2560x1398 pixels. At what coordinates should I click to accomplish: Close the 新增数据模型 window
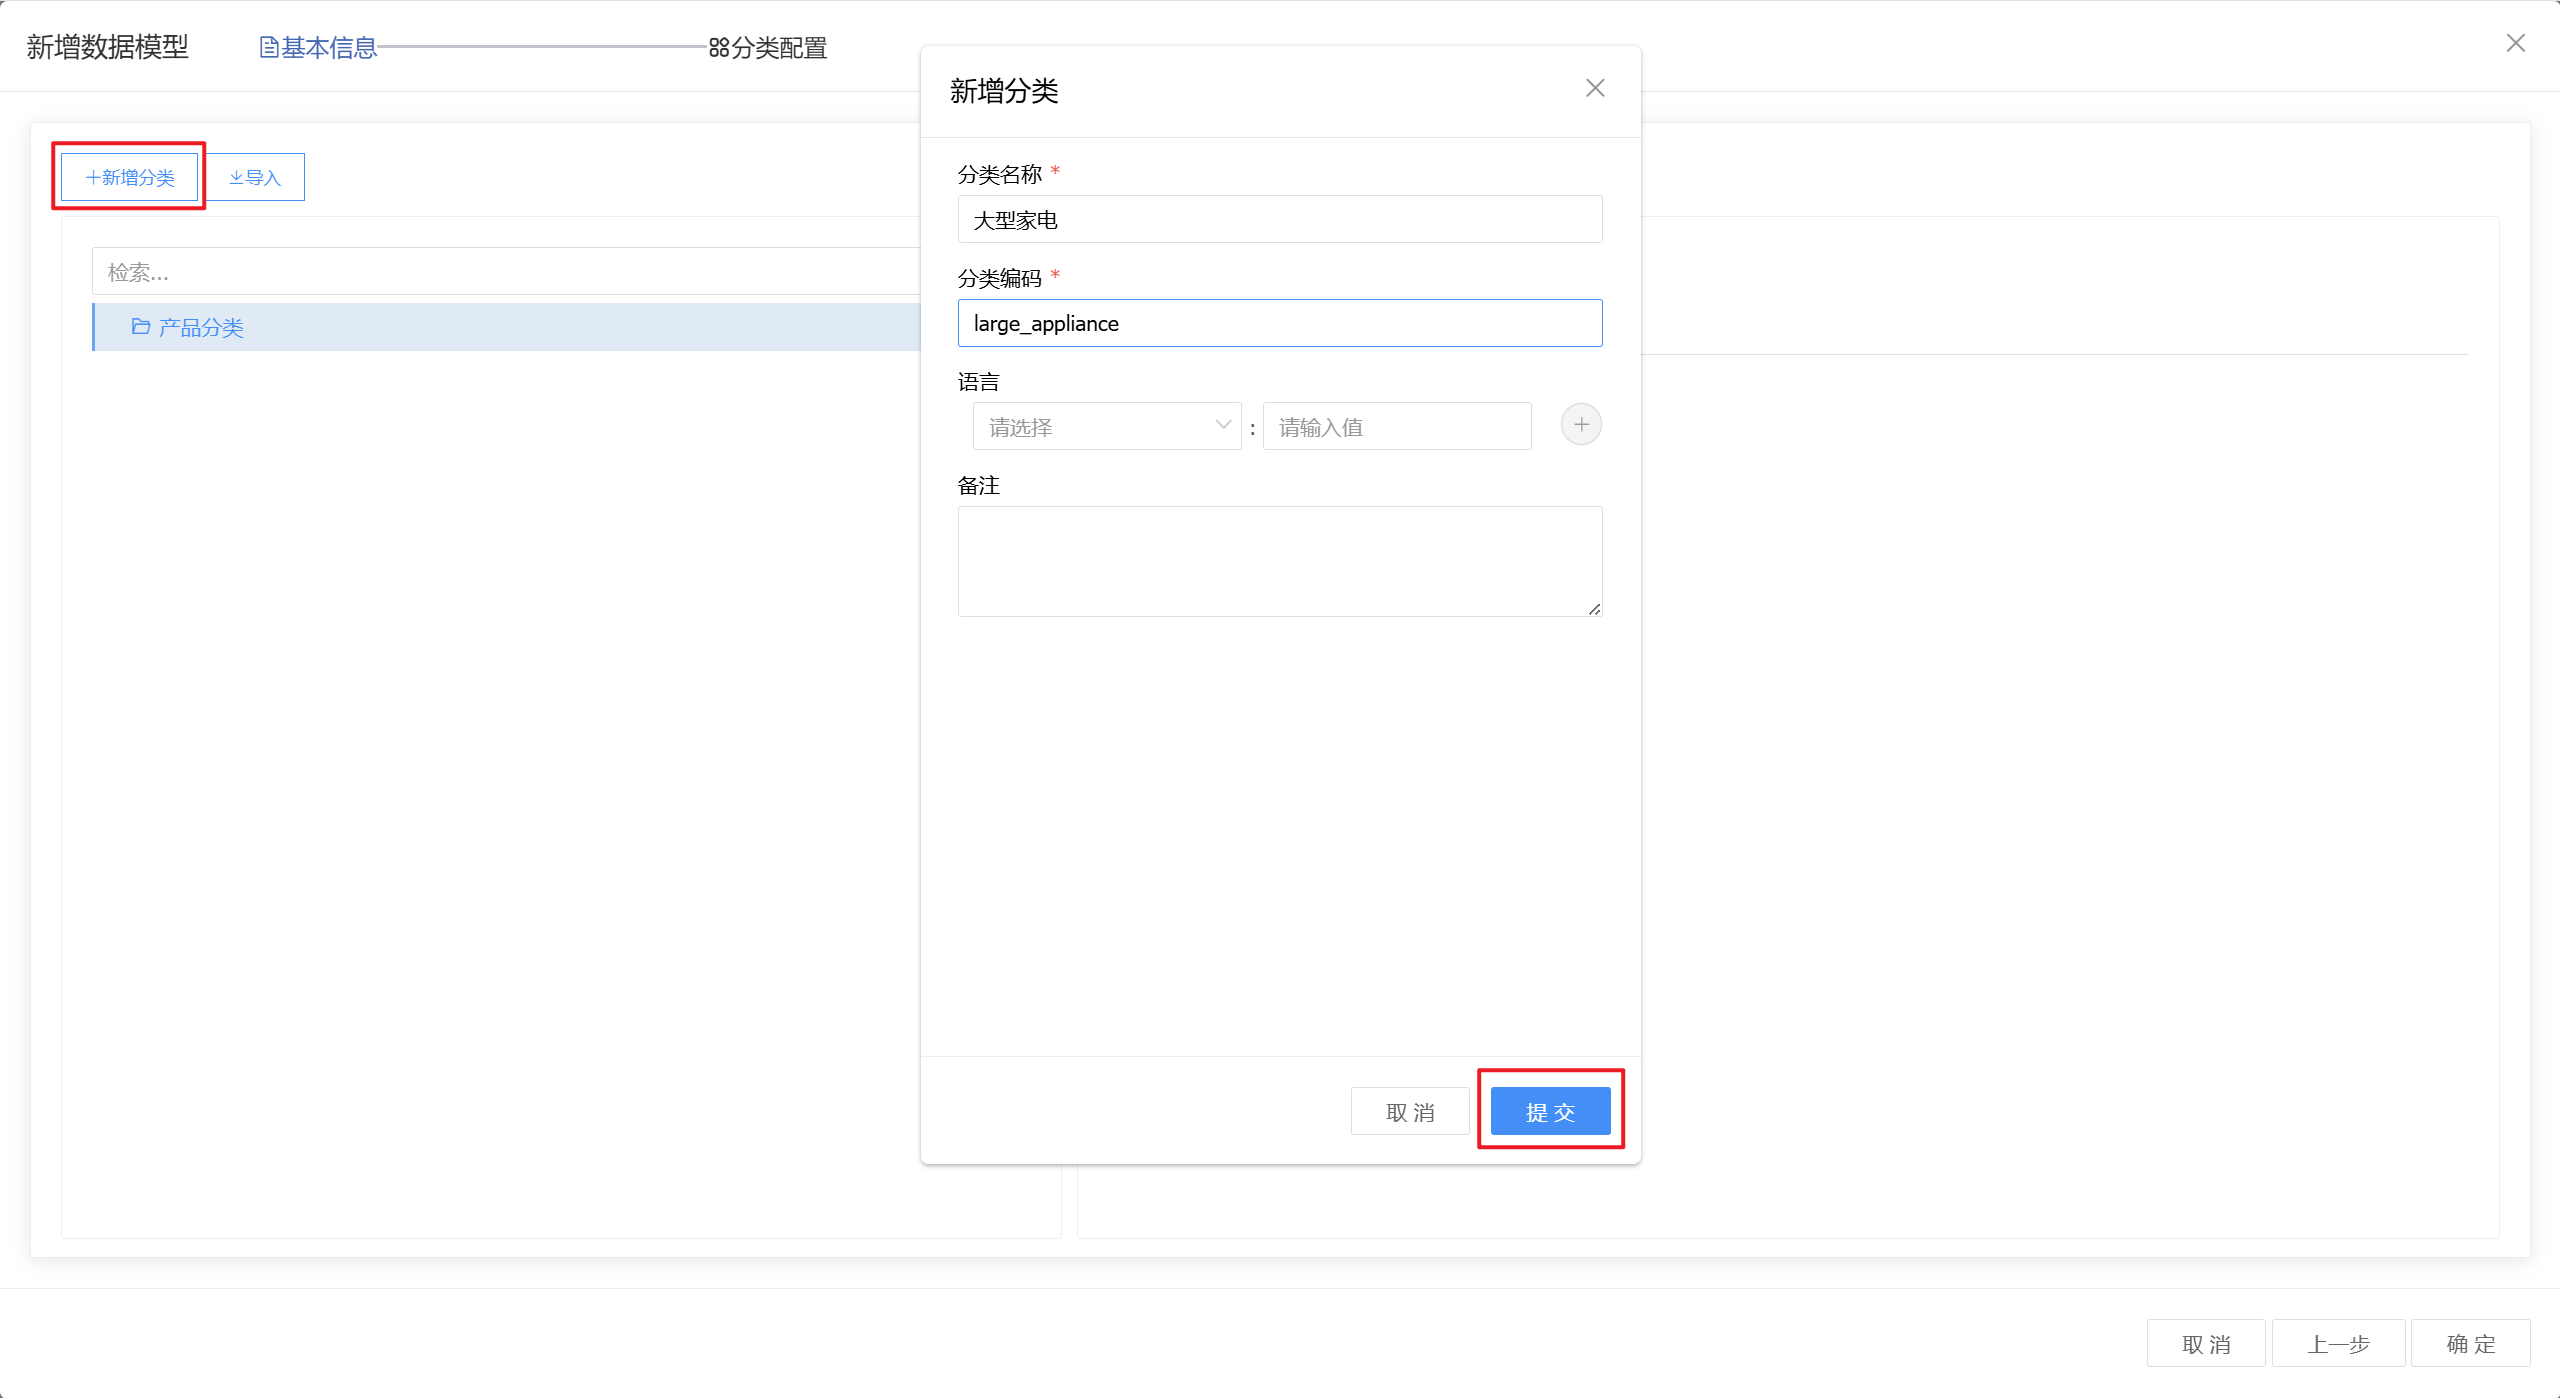click(x=2515, y=43)
